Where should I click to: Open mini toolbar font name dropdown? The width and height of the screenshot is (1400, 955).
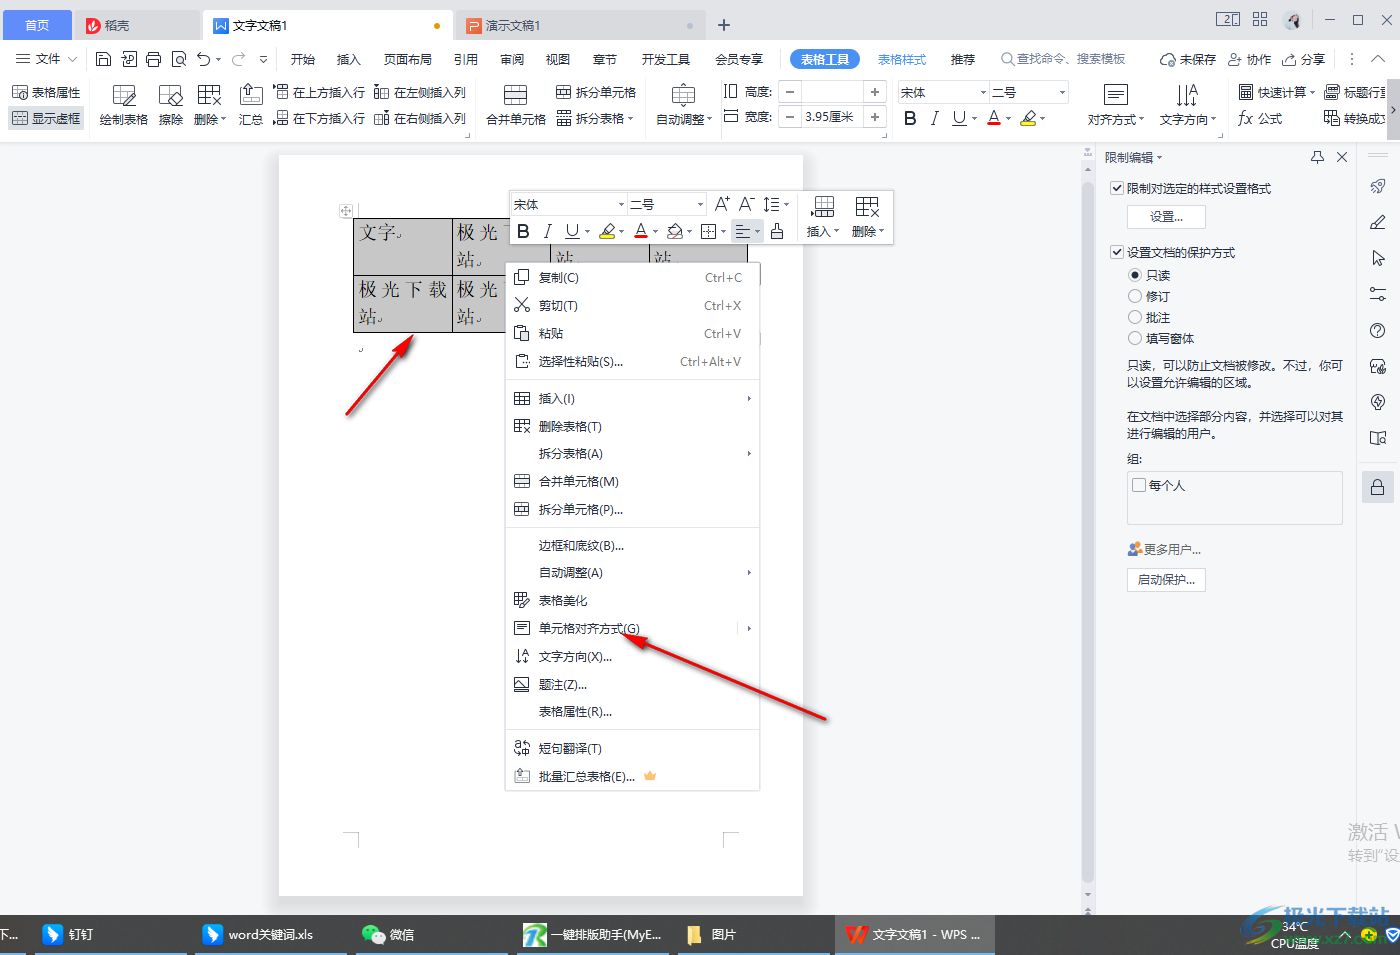(x=621, y=204)
